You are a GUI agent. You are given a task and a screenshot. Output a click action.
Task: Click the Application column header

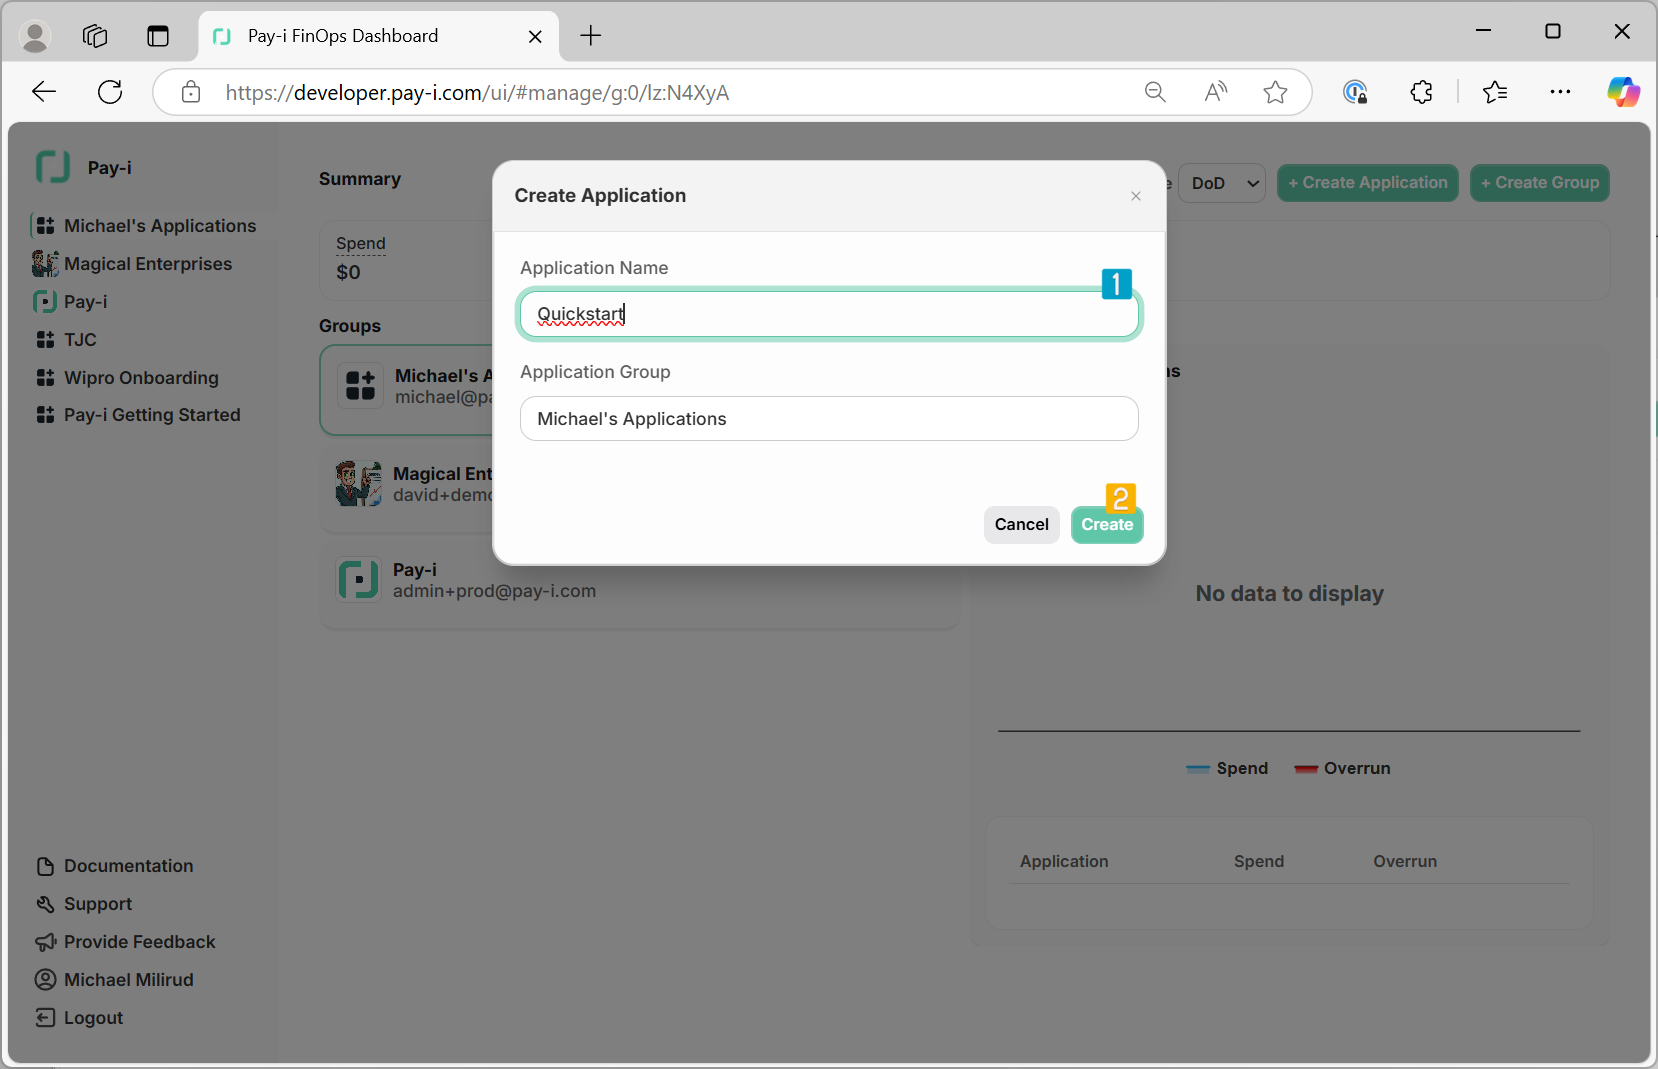(1064, 861)
